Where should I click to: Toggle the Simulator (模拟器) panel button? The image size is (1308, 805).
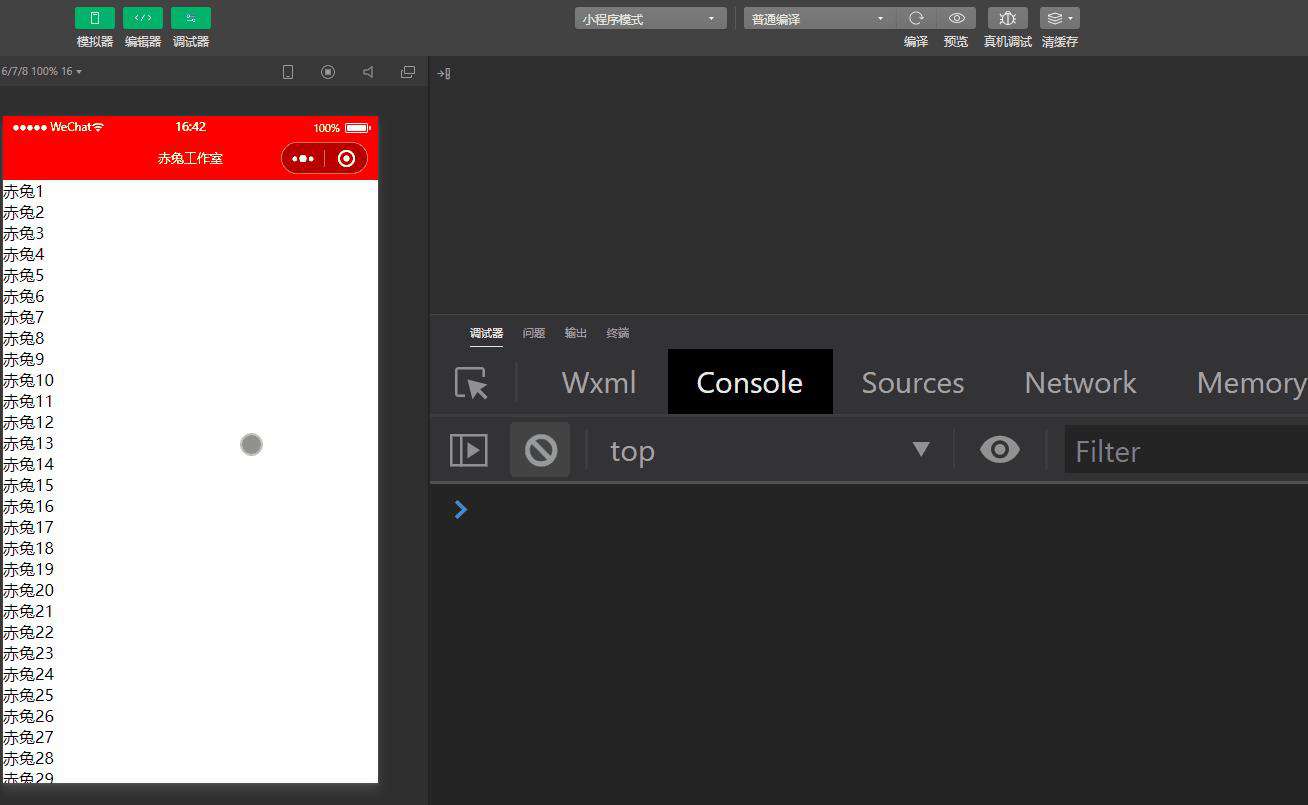(95, 18)
